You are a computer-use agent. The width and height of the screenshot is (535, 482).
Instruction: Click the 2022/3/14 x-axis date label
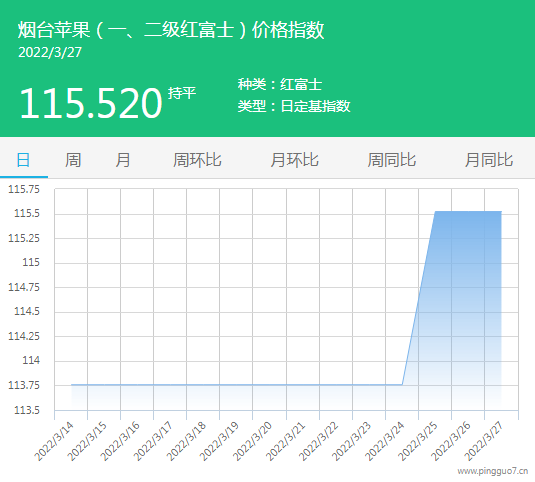point(54,441)
